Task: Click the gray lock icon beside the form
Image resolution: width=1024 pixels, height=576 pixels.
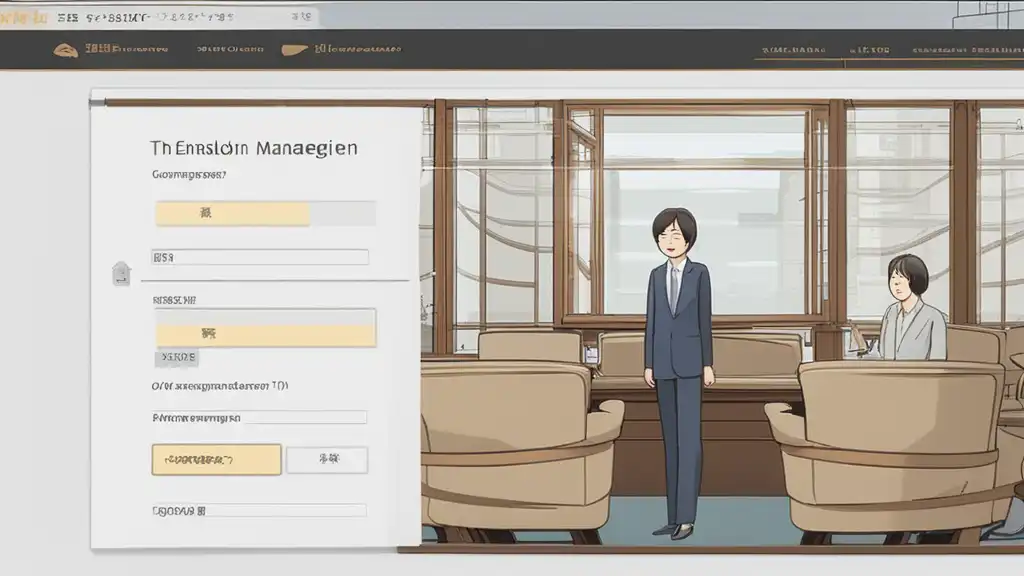Action: pos(121,273)
